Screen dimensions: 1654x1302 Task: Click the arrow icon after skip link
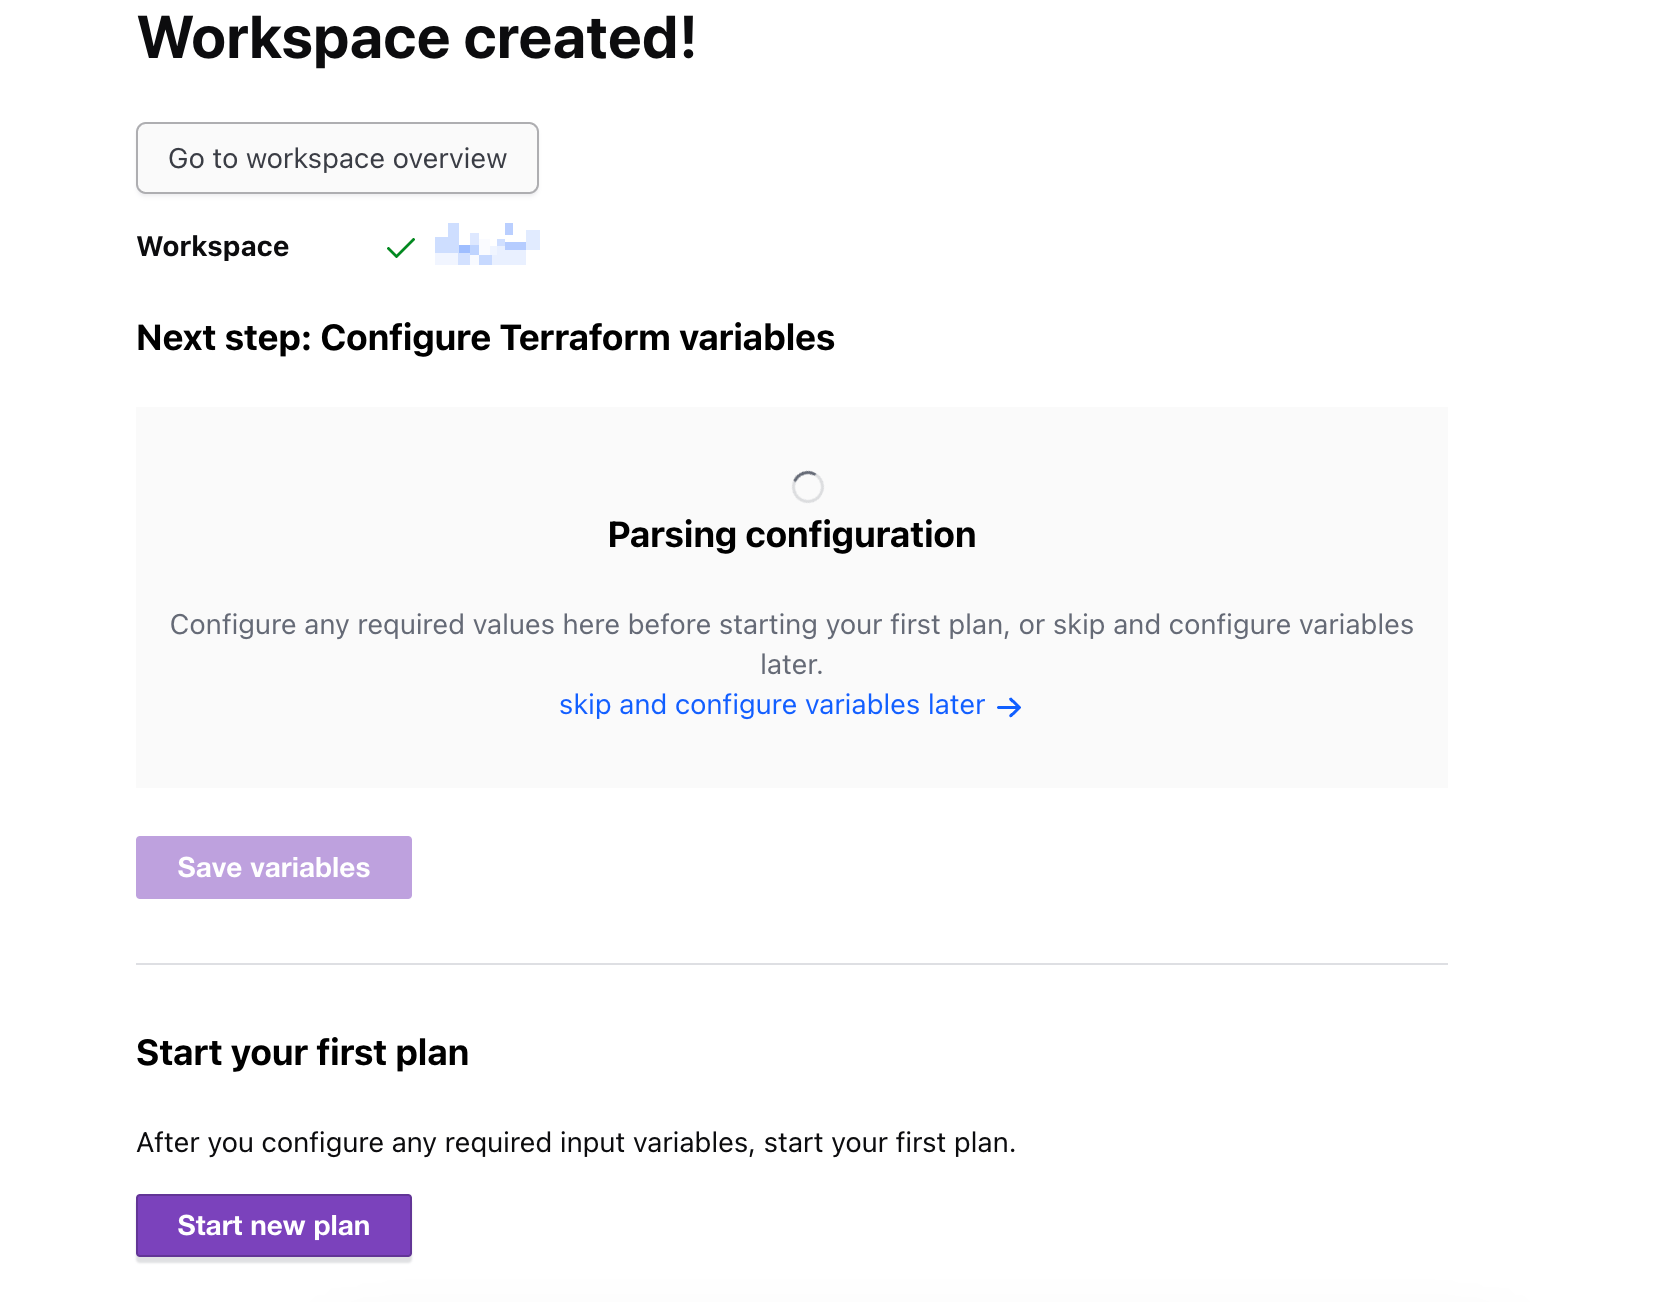[1010, 707]
